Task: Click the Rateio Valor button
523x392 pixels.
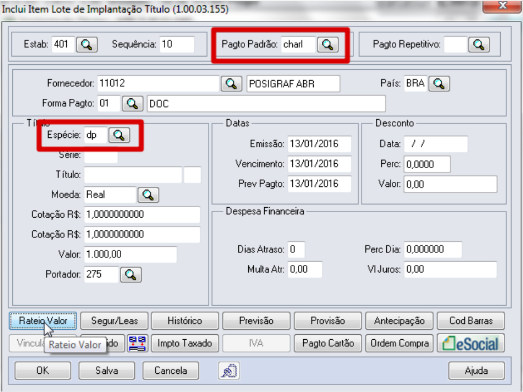Action: coord(43,321)
